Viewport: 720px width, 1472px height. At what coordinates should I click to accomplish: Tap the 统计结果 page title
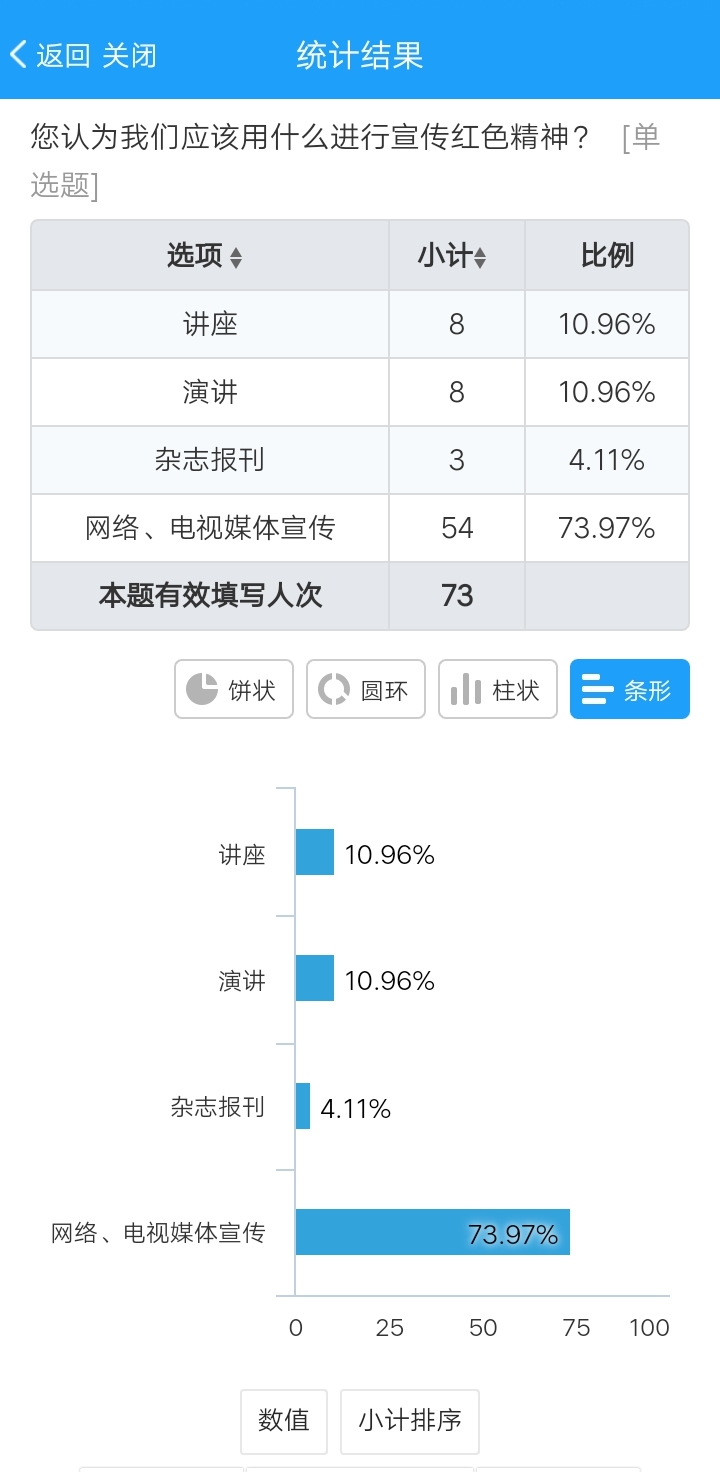point(360,55)
